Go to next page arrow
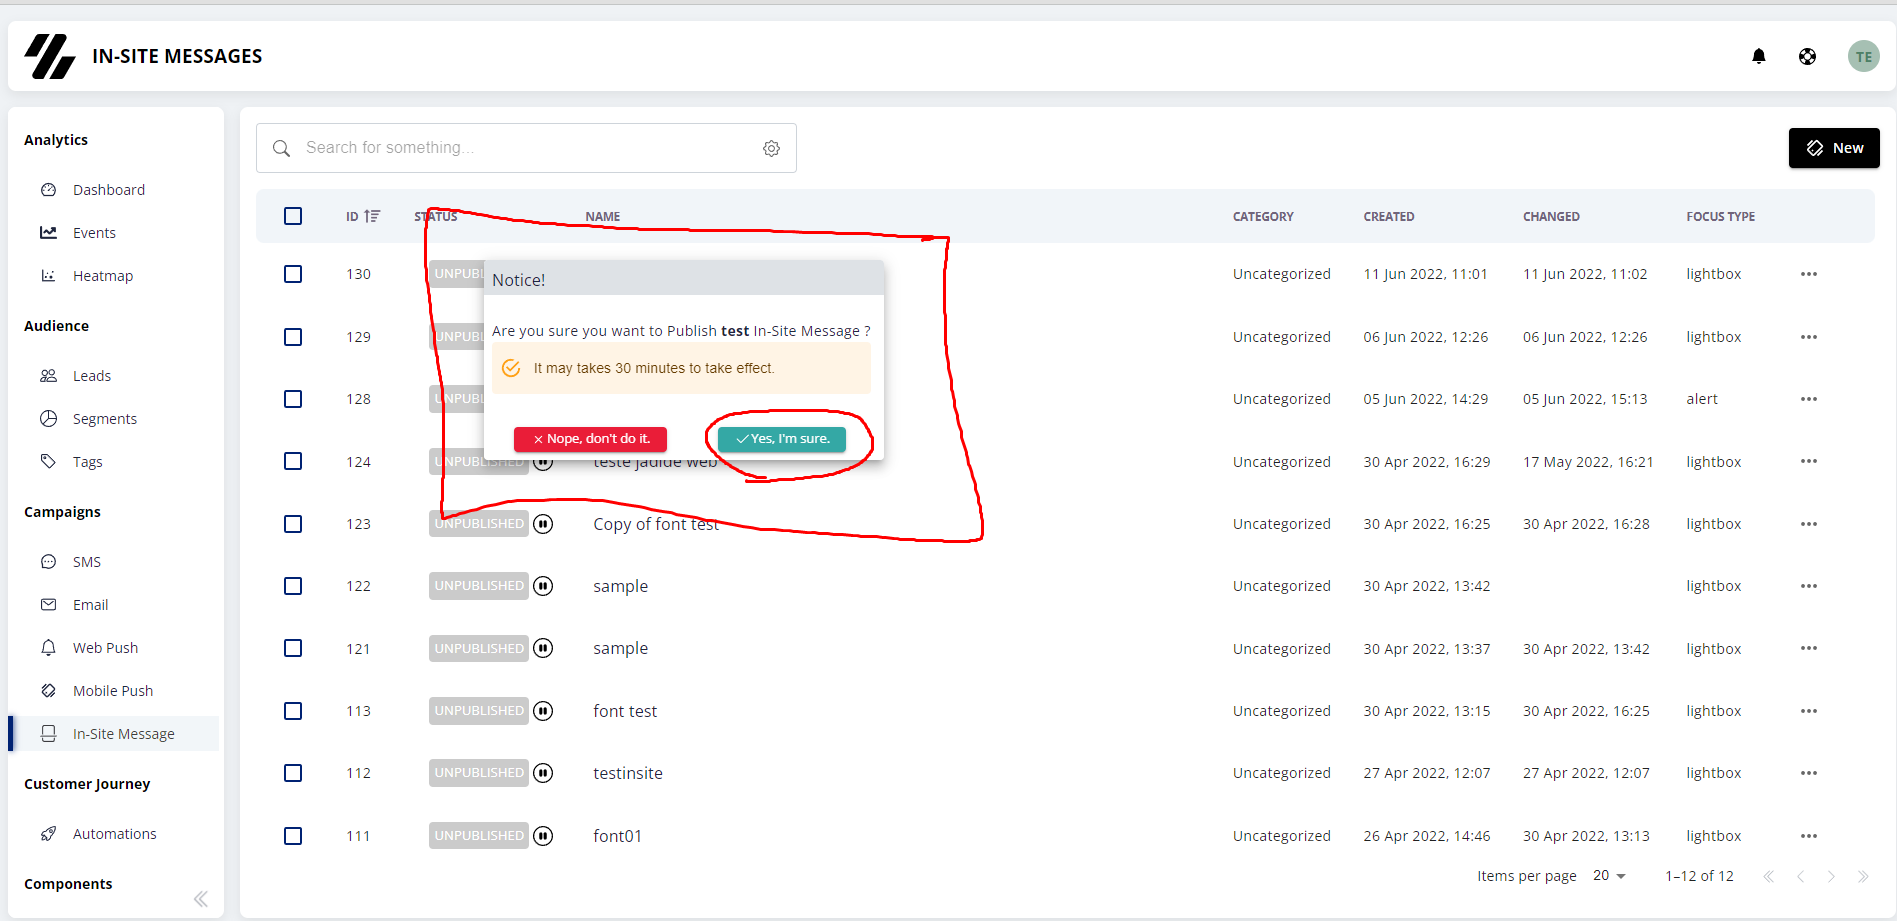The image size is (1897, 921). 1831,876
